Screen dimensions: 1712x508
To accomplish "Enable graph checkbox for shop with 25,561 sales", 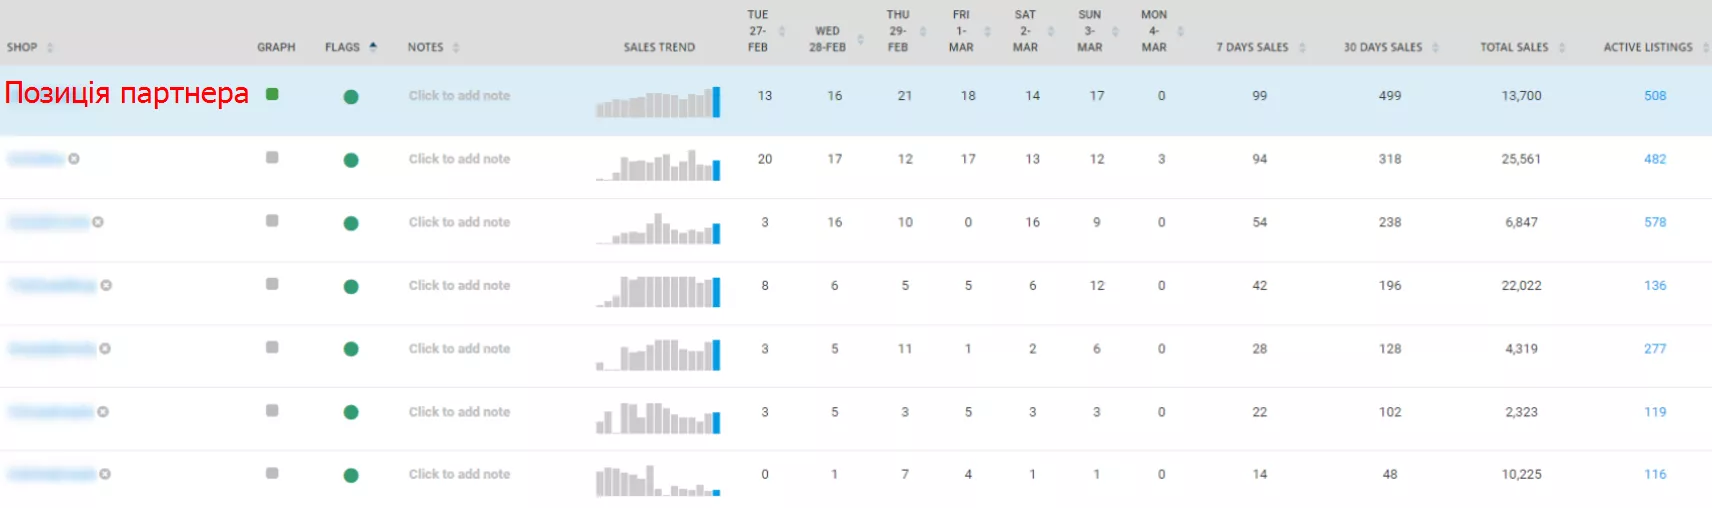I will [272, 158].
